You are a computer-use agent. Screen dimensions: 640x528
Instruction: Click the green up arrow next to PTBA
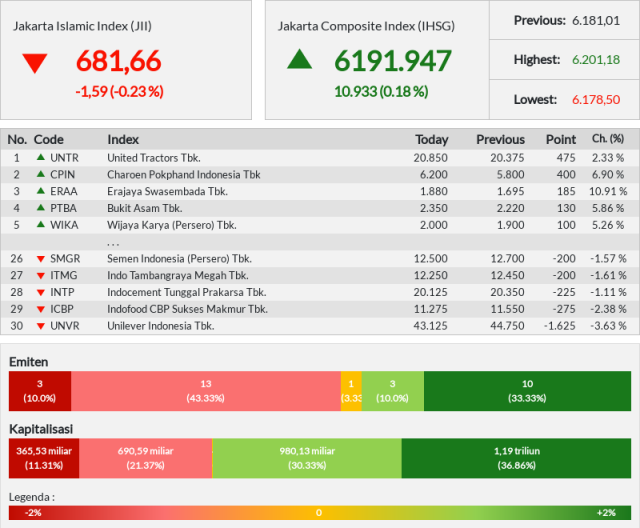click(x=41, y=207)
